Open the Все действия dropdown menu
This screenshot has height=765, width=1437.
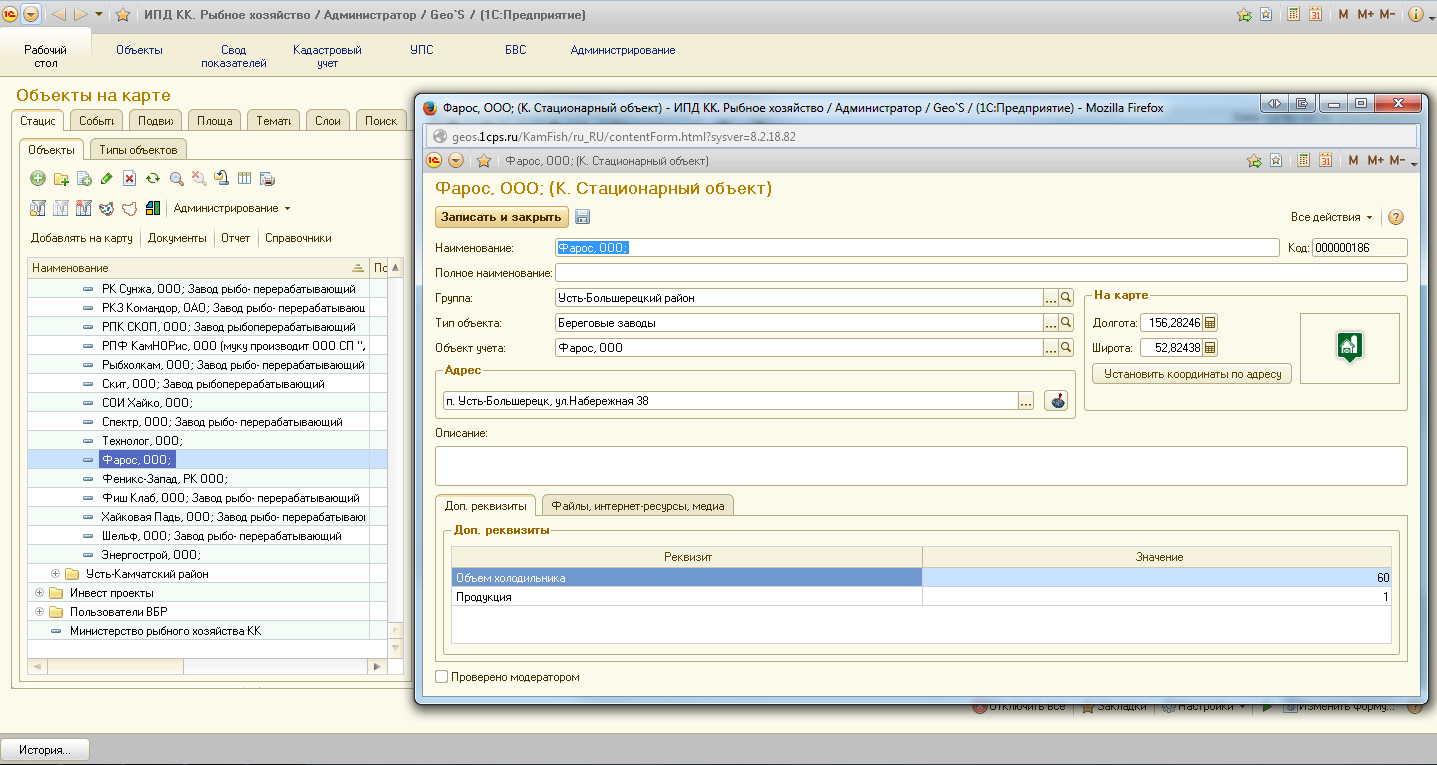point(1332,217)
